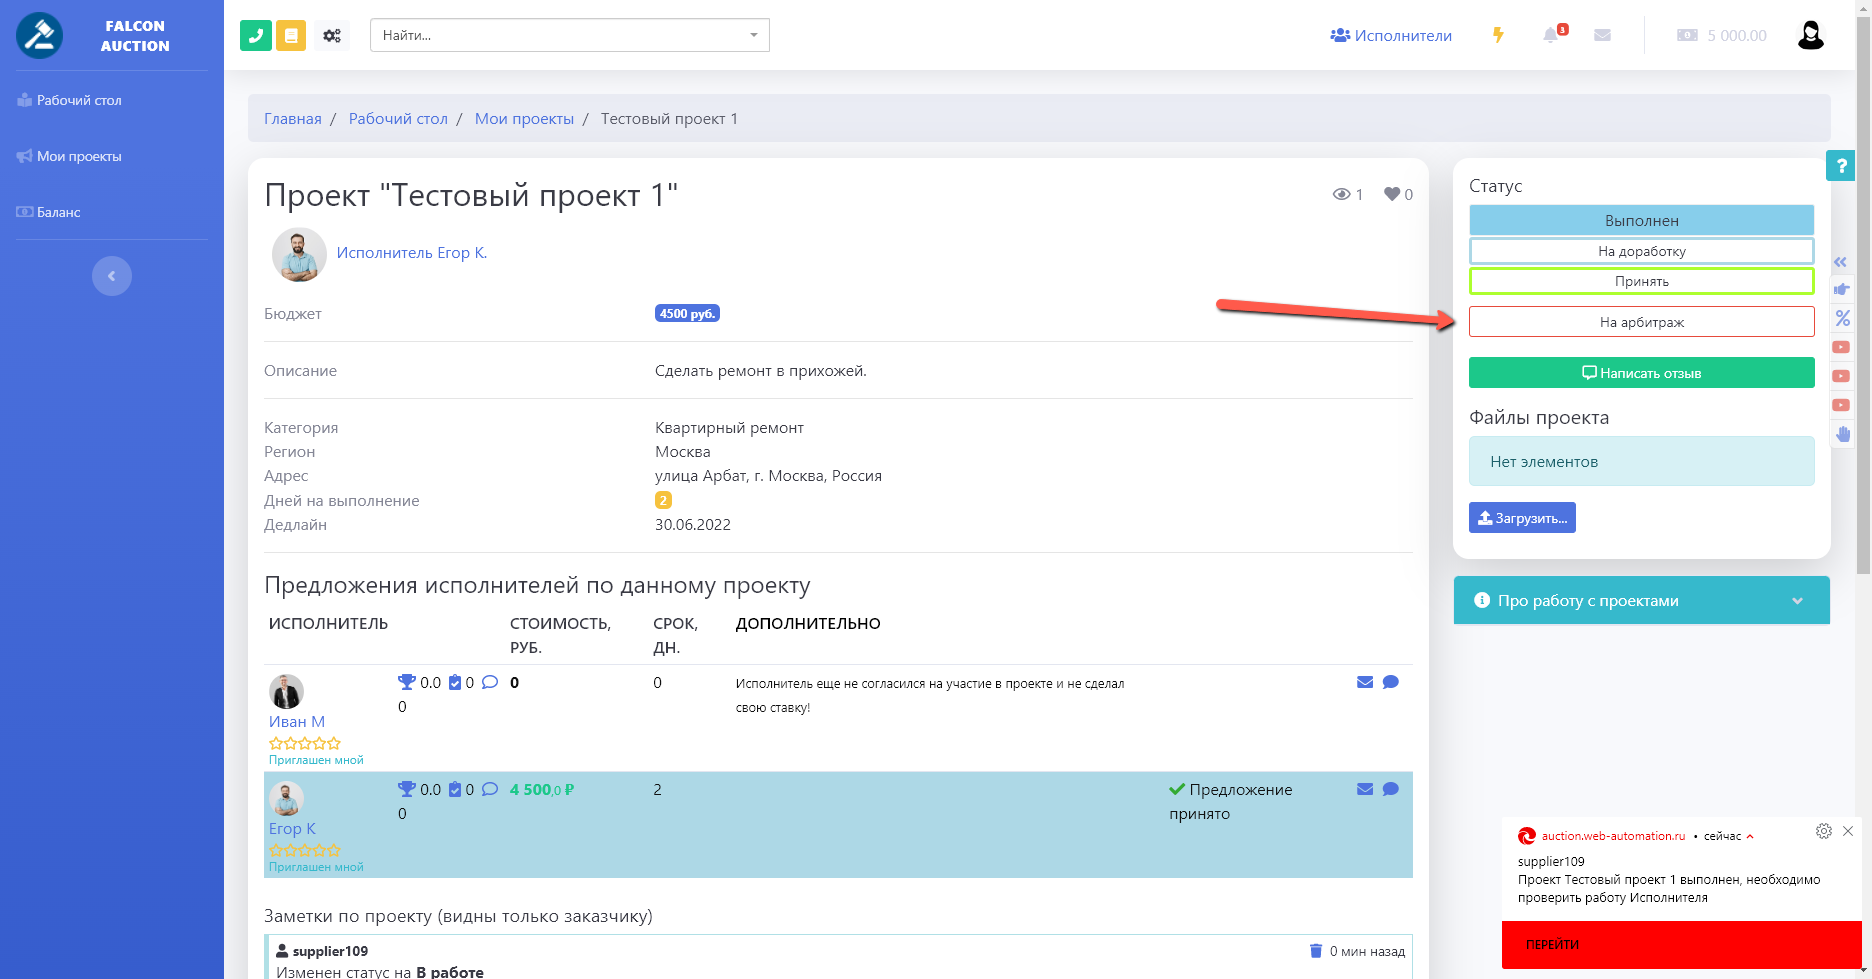
Task: Click the green 'Написать отзыв' button
Action: pos(1641,373)
